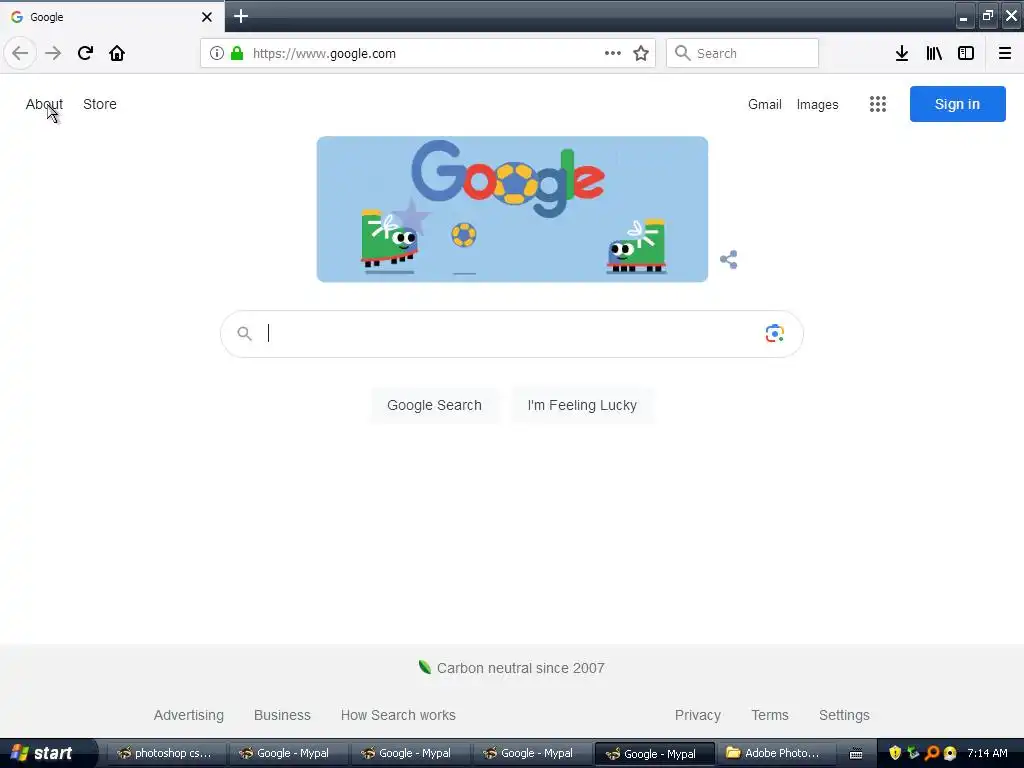Open a new tab with the plus button
Screen dimensions: 1024x768
tap(241, 16)
